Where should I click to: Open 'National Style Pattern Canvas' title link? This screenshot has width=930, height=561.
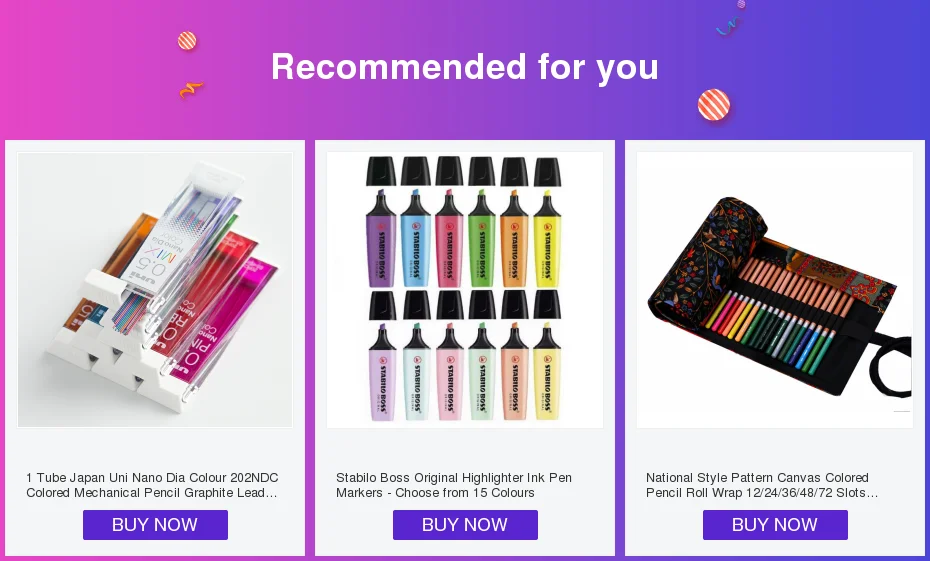point(762,485)
